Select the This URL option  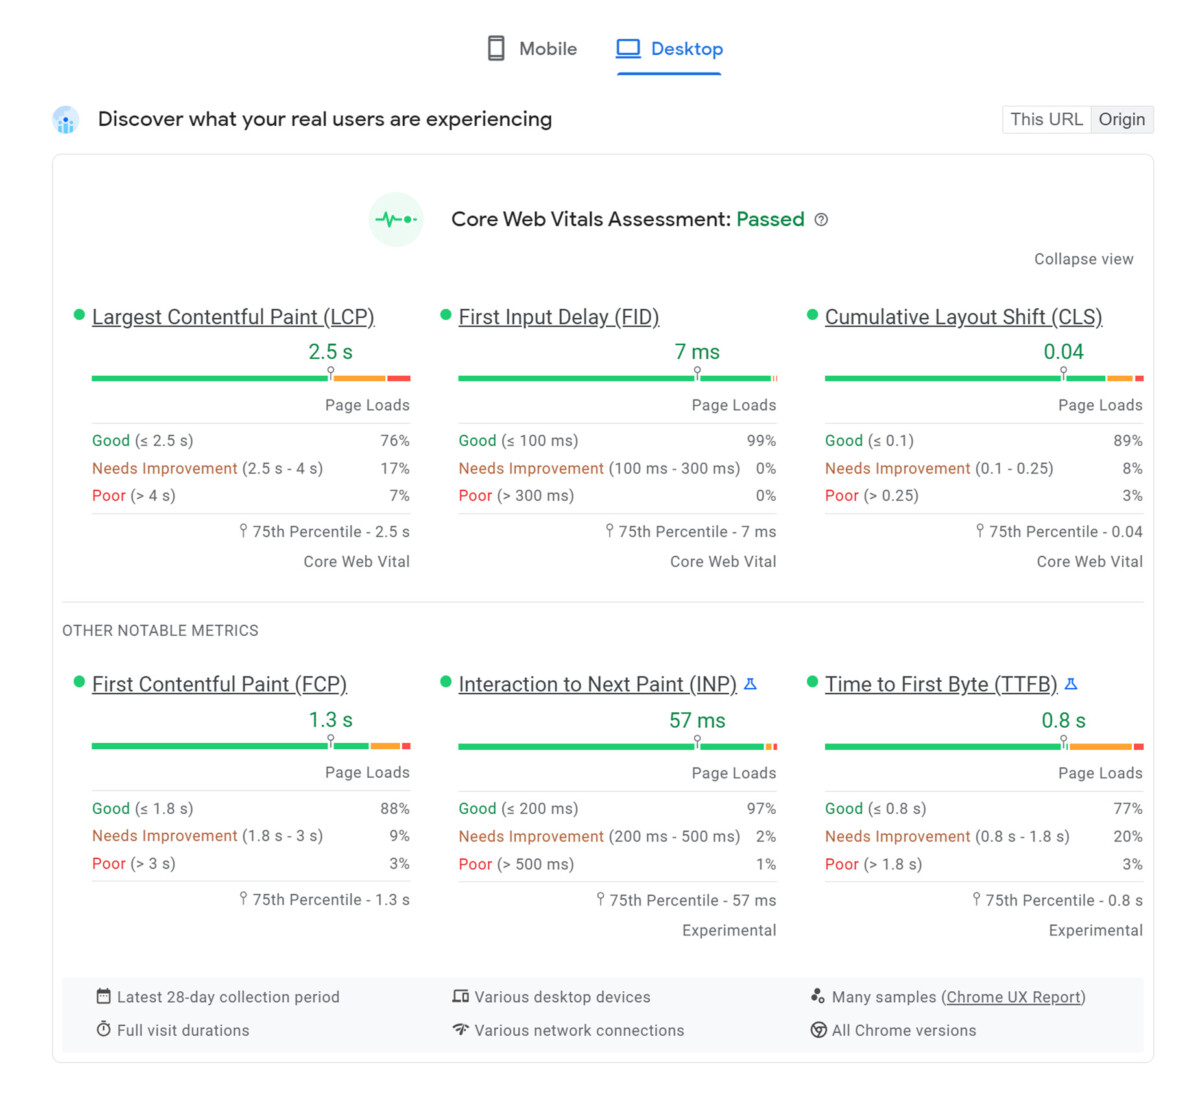pyautogui.click(x=1046, y=119)
